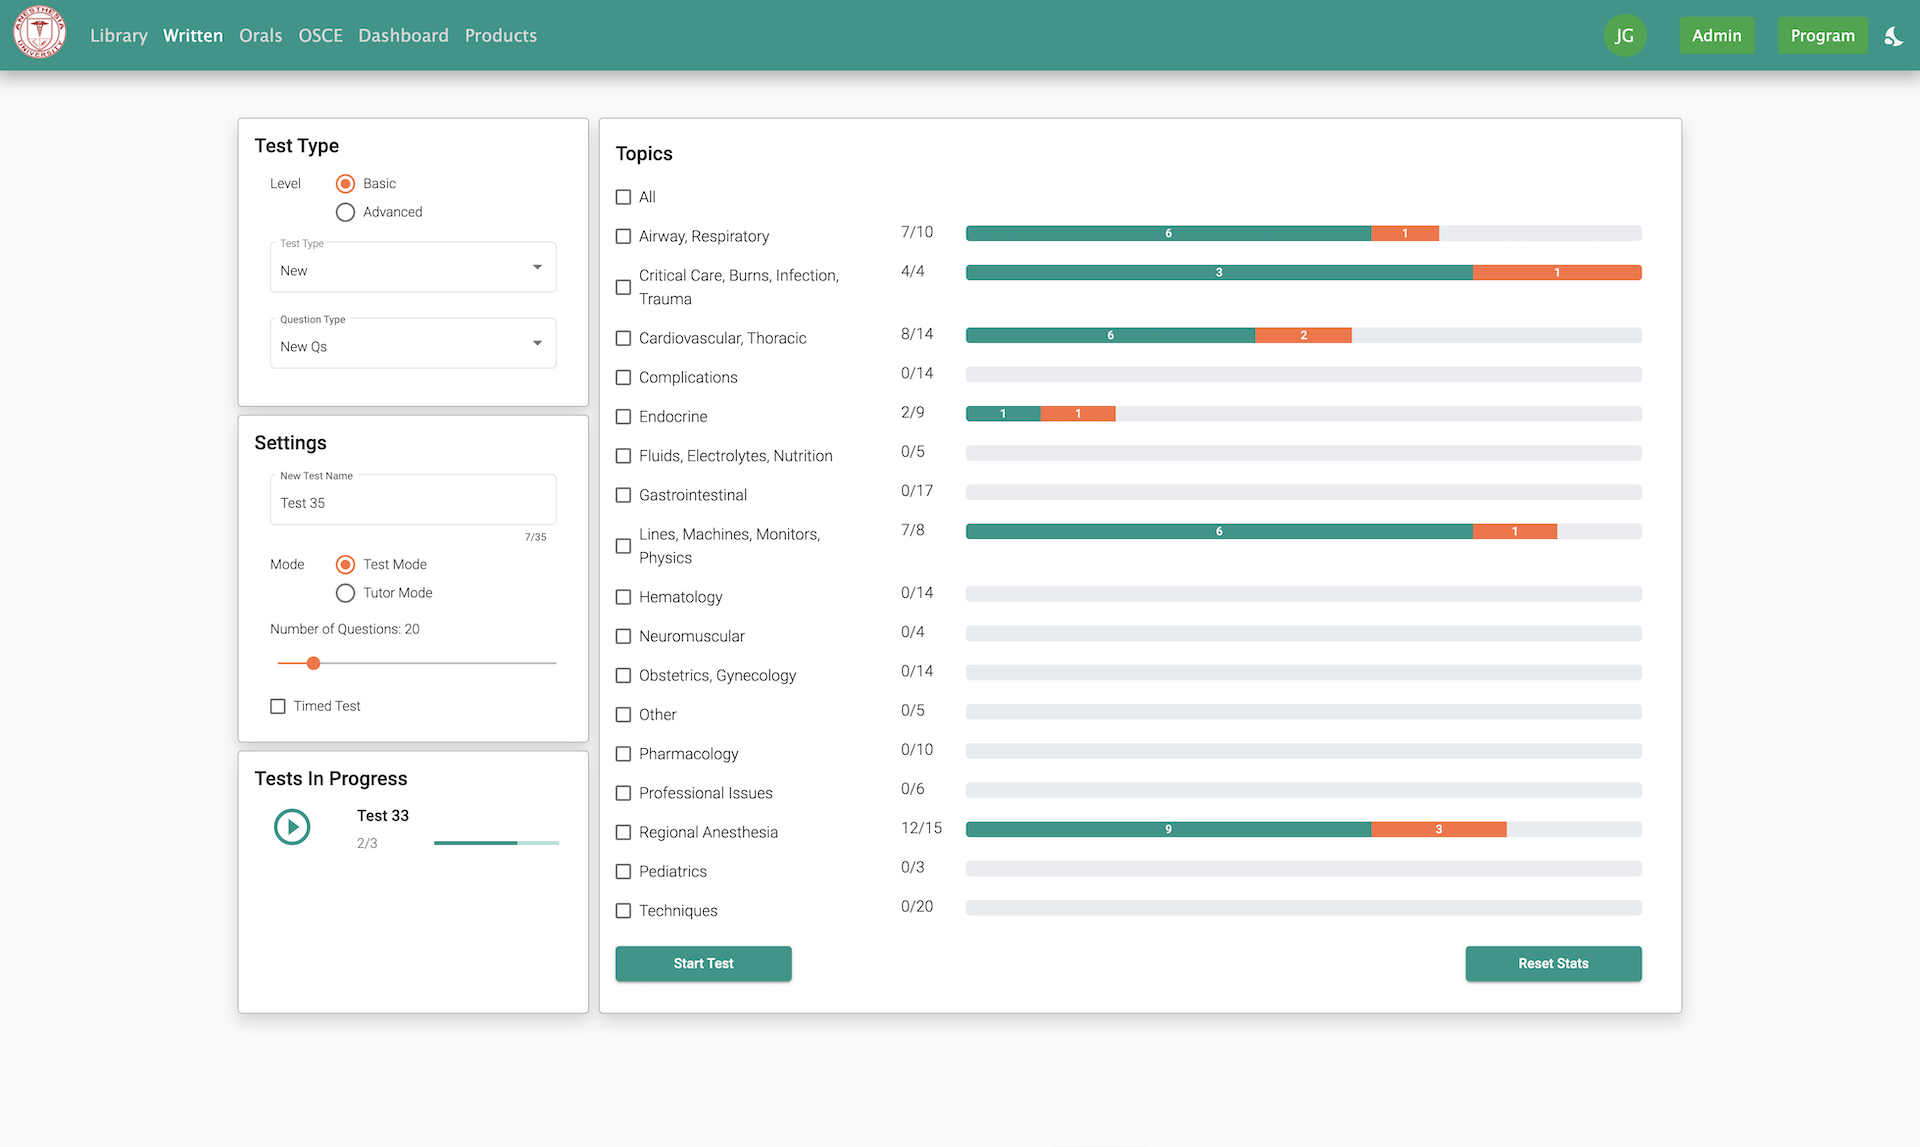Image resolution: width=1920 pixels, height=1147 pixels.
Task: Choose Tutor Mode radio button
Action: click(345, 593)
